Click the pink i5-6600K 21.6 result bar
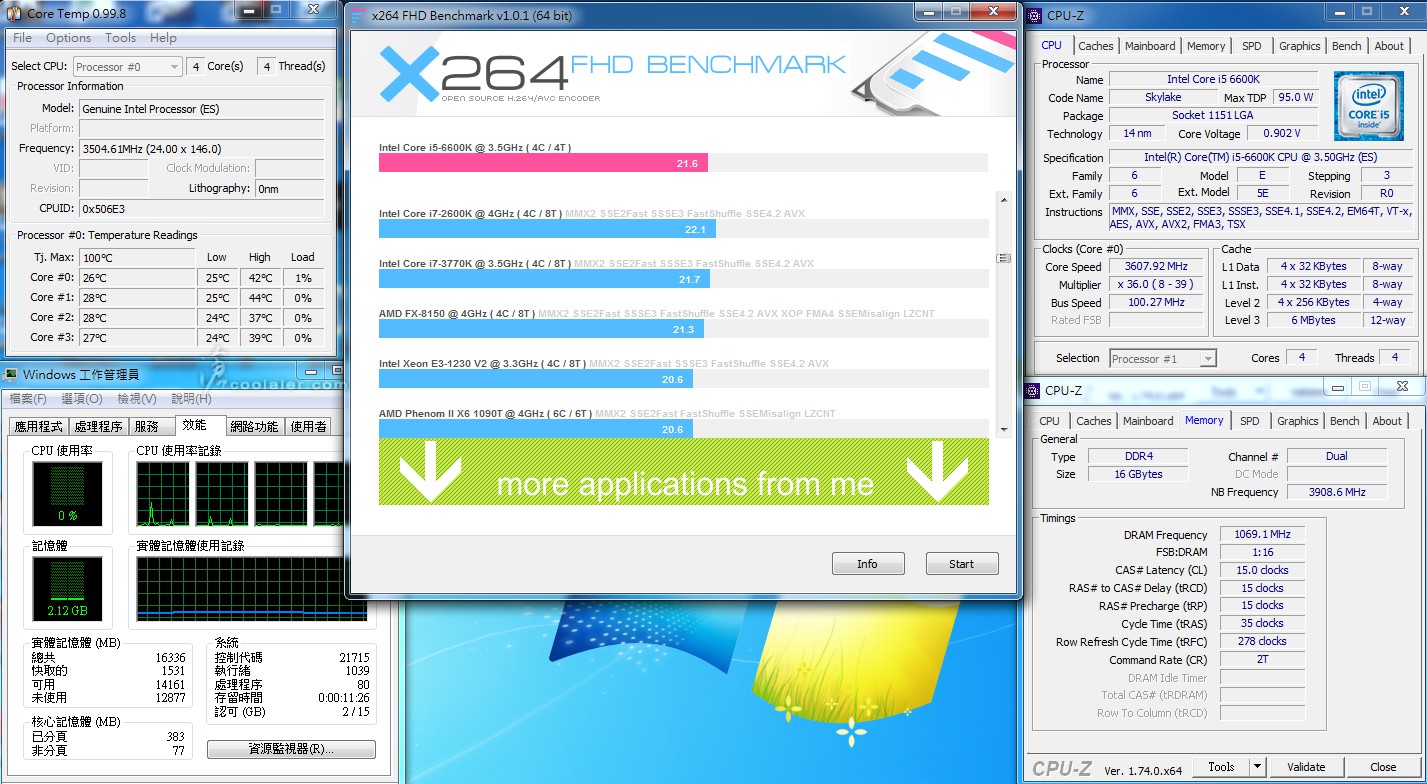1427x784 pixels. tap(543, 163)
